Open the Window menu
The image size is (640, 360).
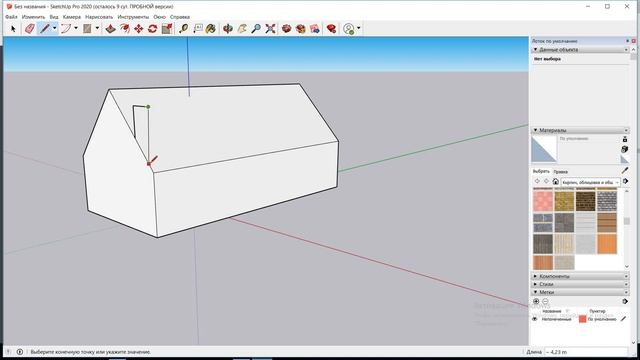point(159,17)
